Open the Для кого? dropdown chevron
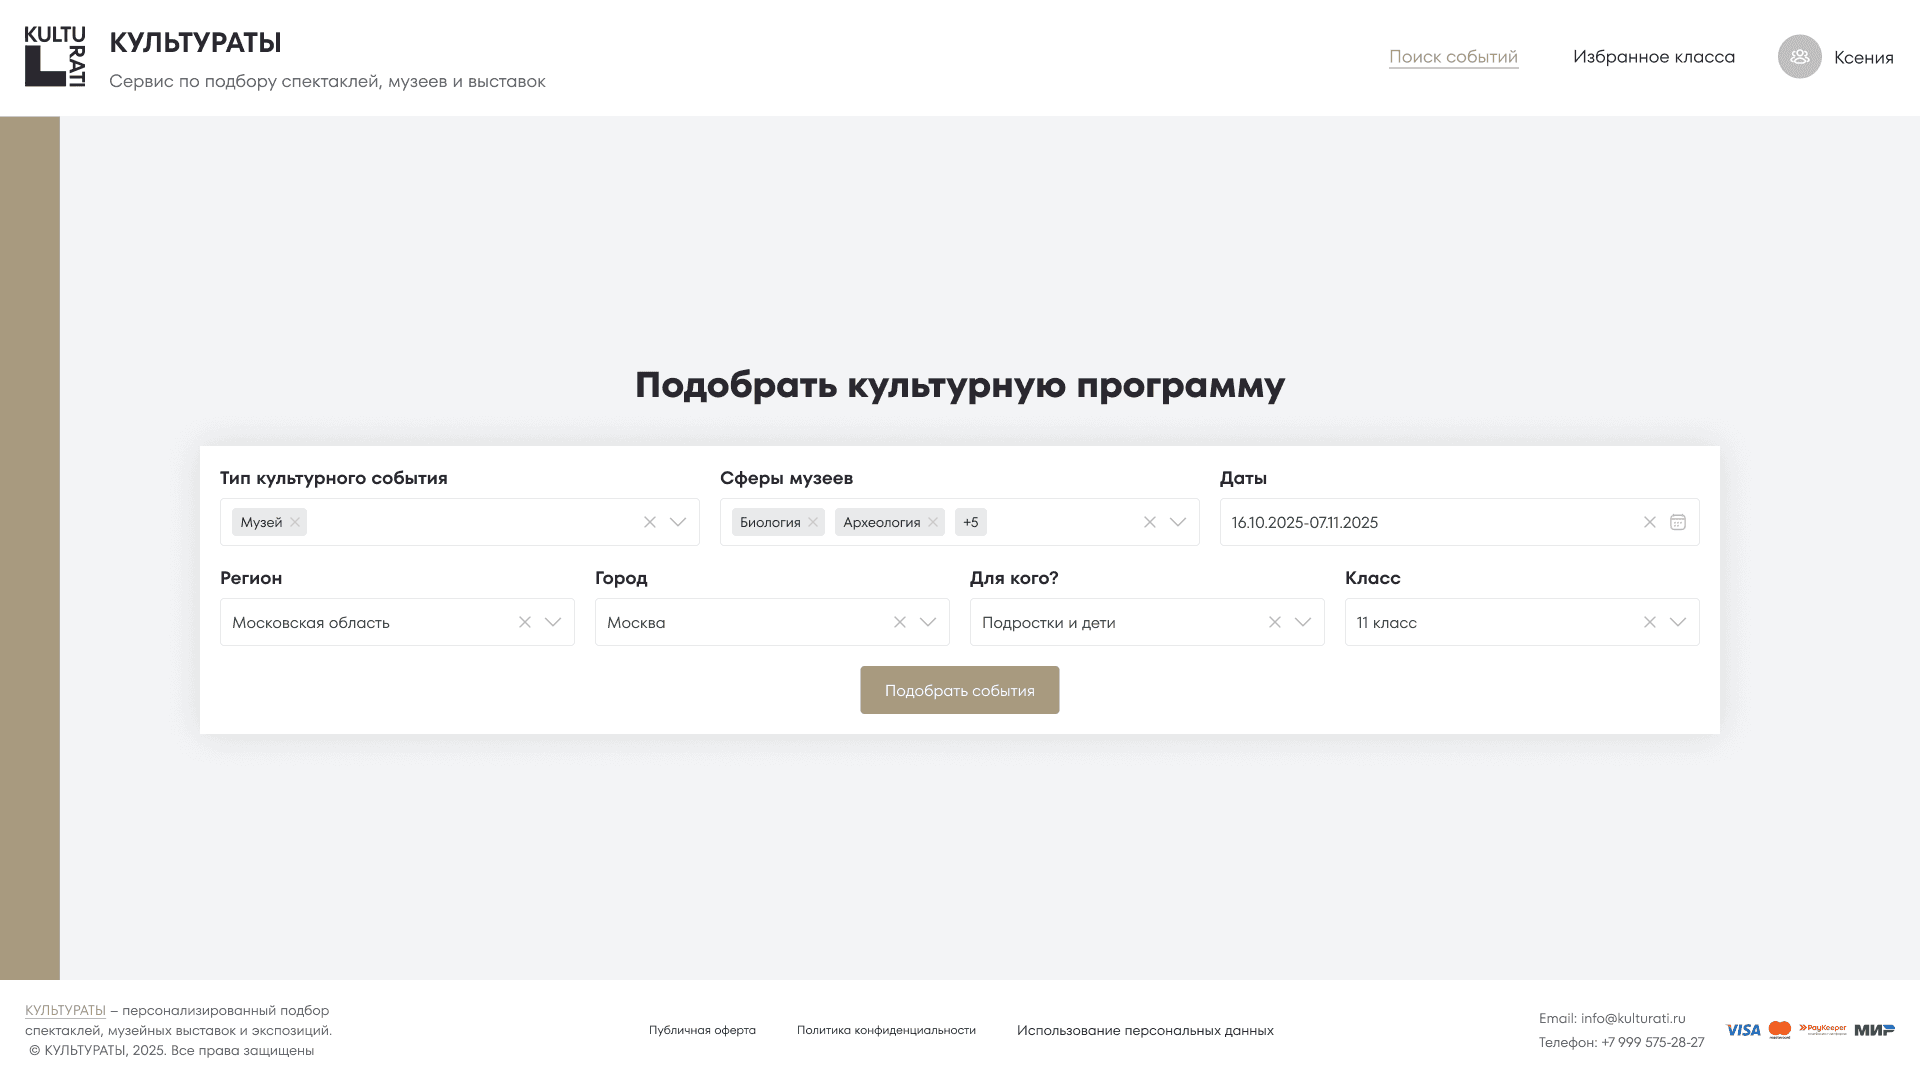Screen dimensions: 1920x1080 pyautogui.click(x=1303, y=622)
